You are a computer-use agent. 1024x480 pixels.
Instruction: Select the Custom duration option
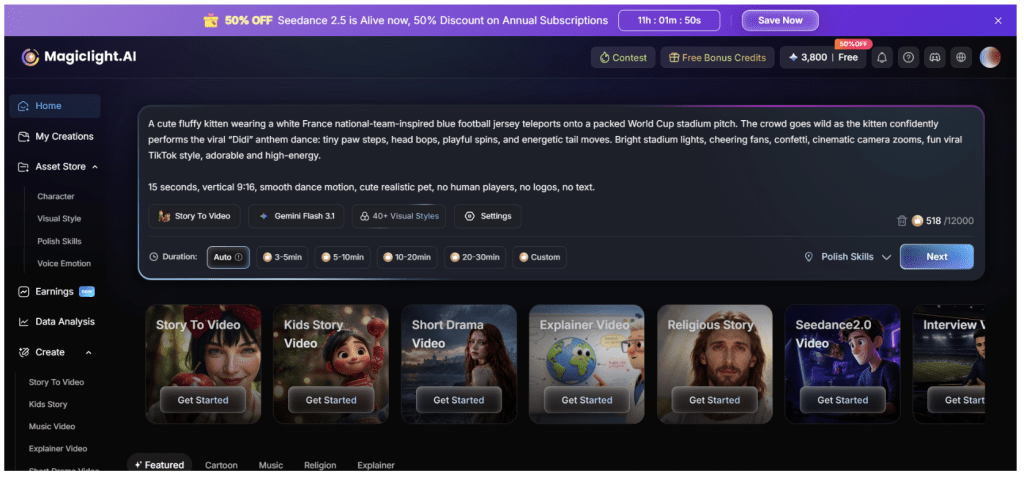(539, 257)
